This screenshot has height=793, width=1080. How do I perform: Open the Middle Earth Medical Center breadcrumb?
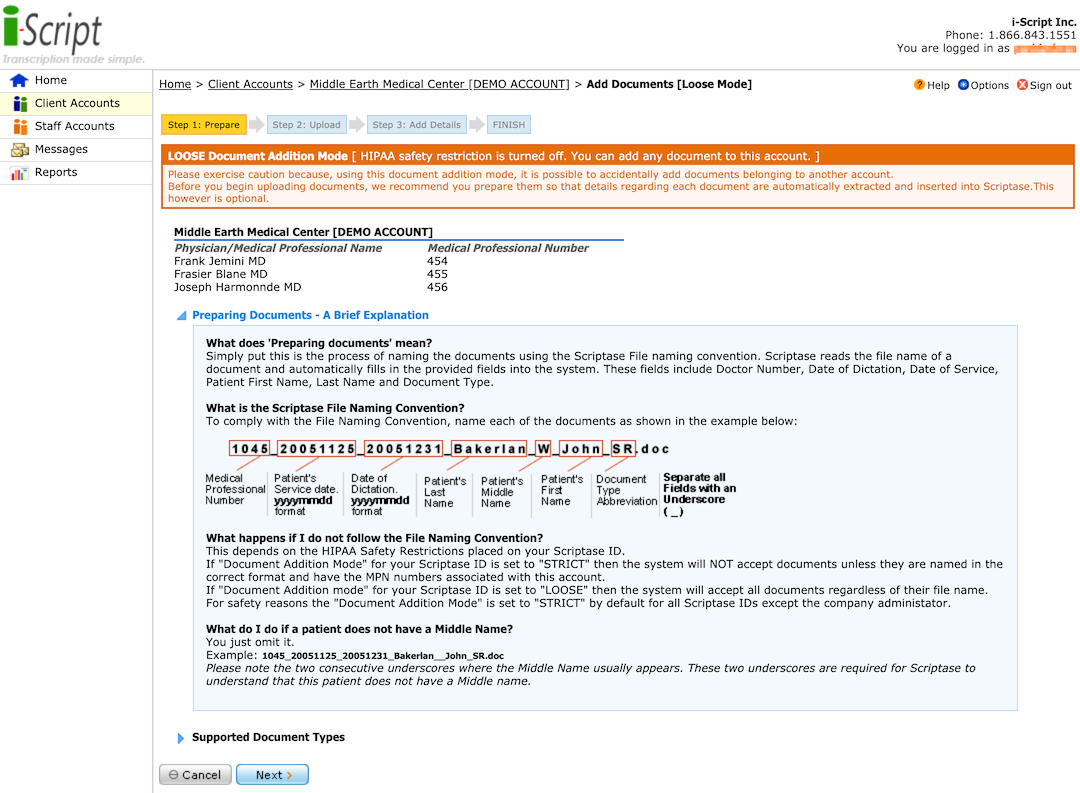pos(438,84)
